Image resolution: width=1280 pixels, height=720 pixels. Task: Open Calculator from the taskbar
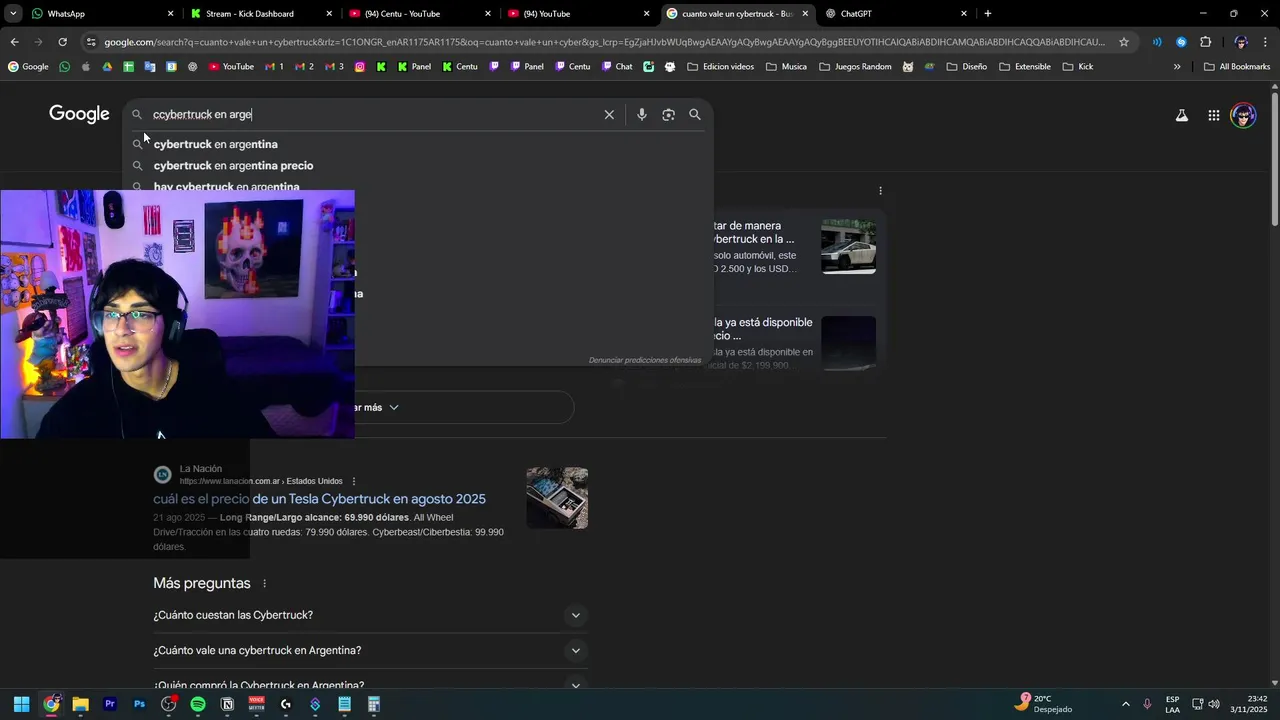pos(374,704)
